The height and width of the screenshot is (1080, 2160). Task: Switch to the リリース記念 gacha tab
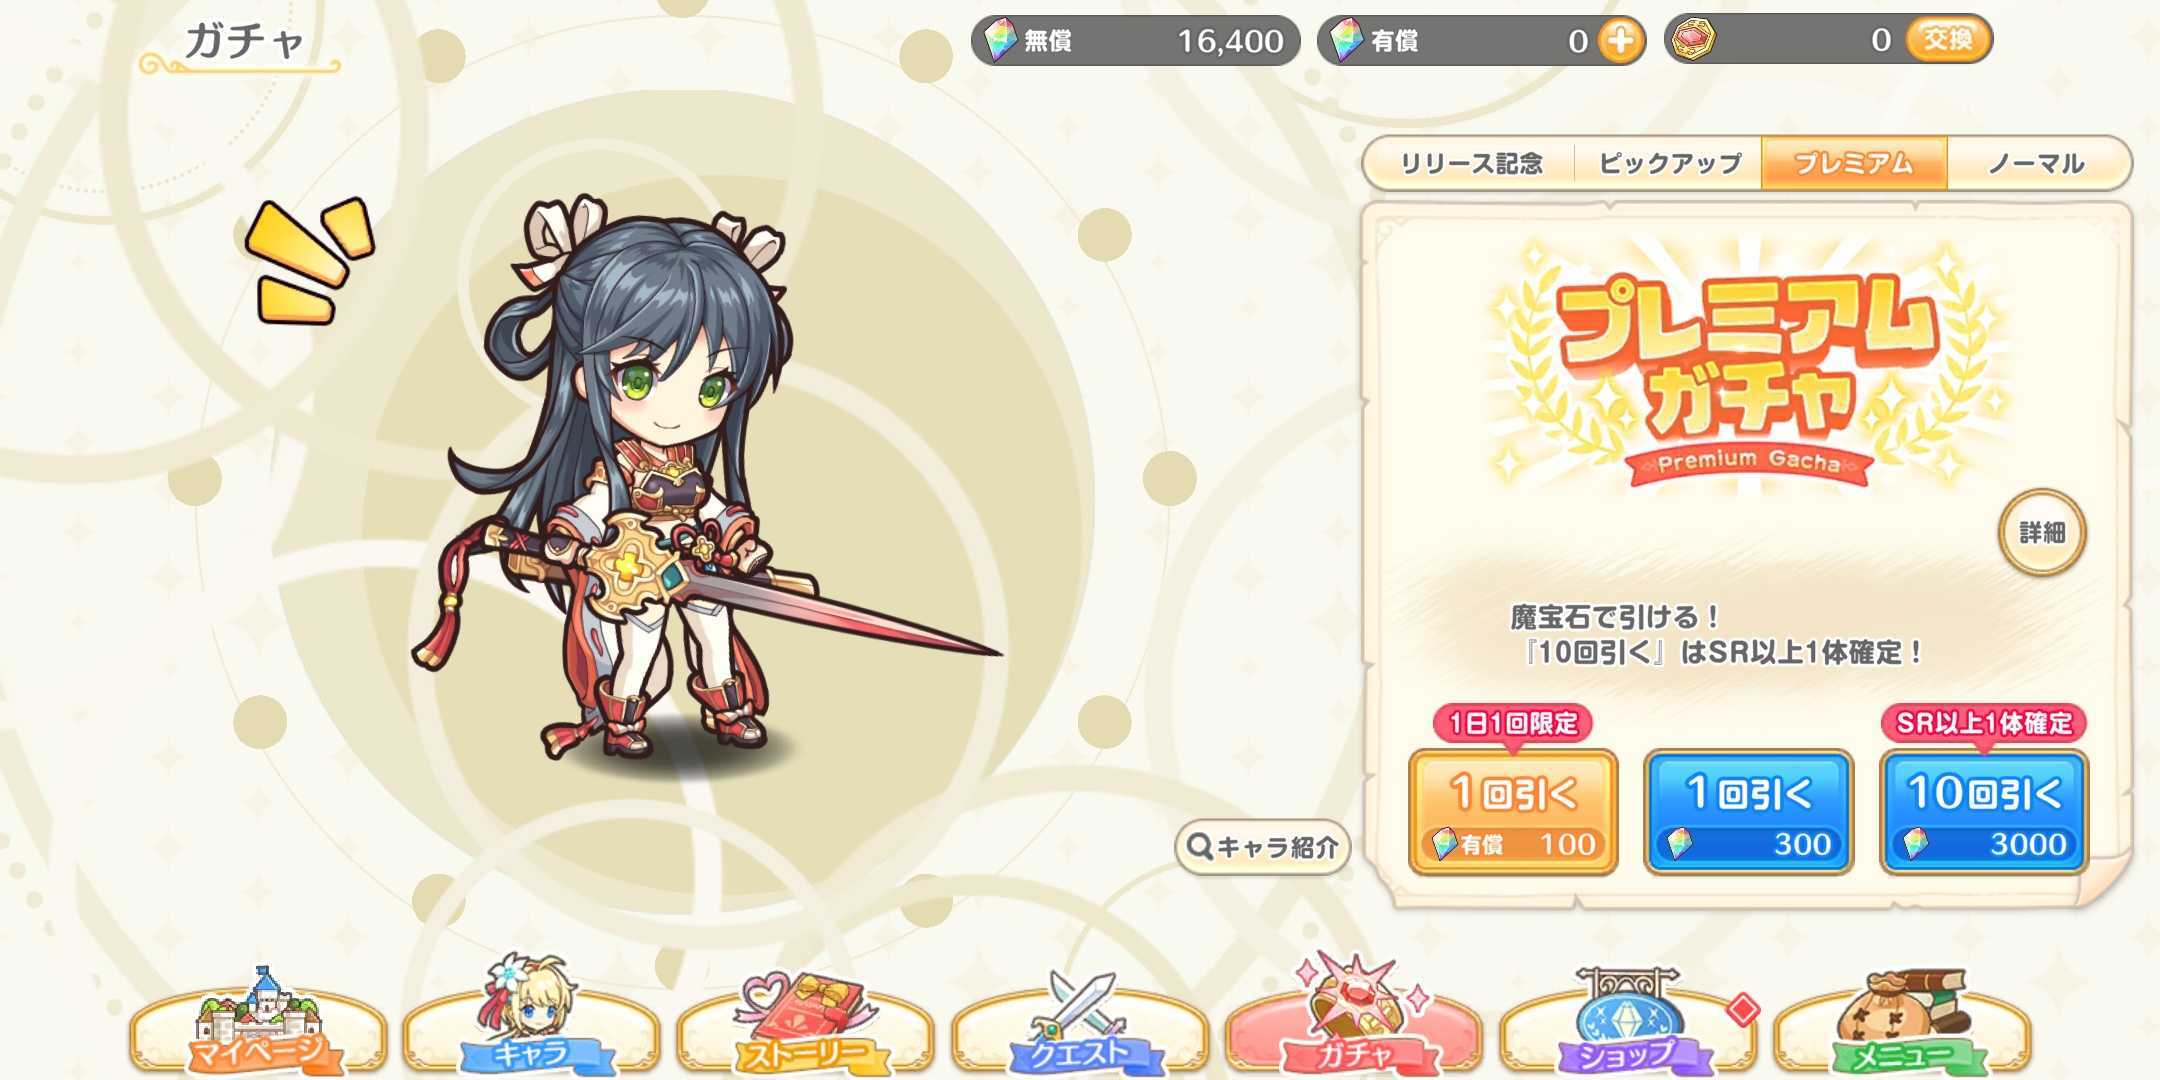1470,163
